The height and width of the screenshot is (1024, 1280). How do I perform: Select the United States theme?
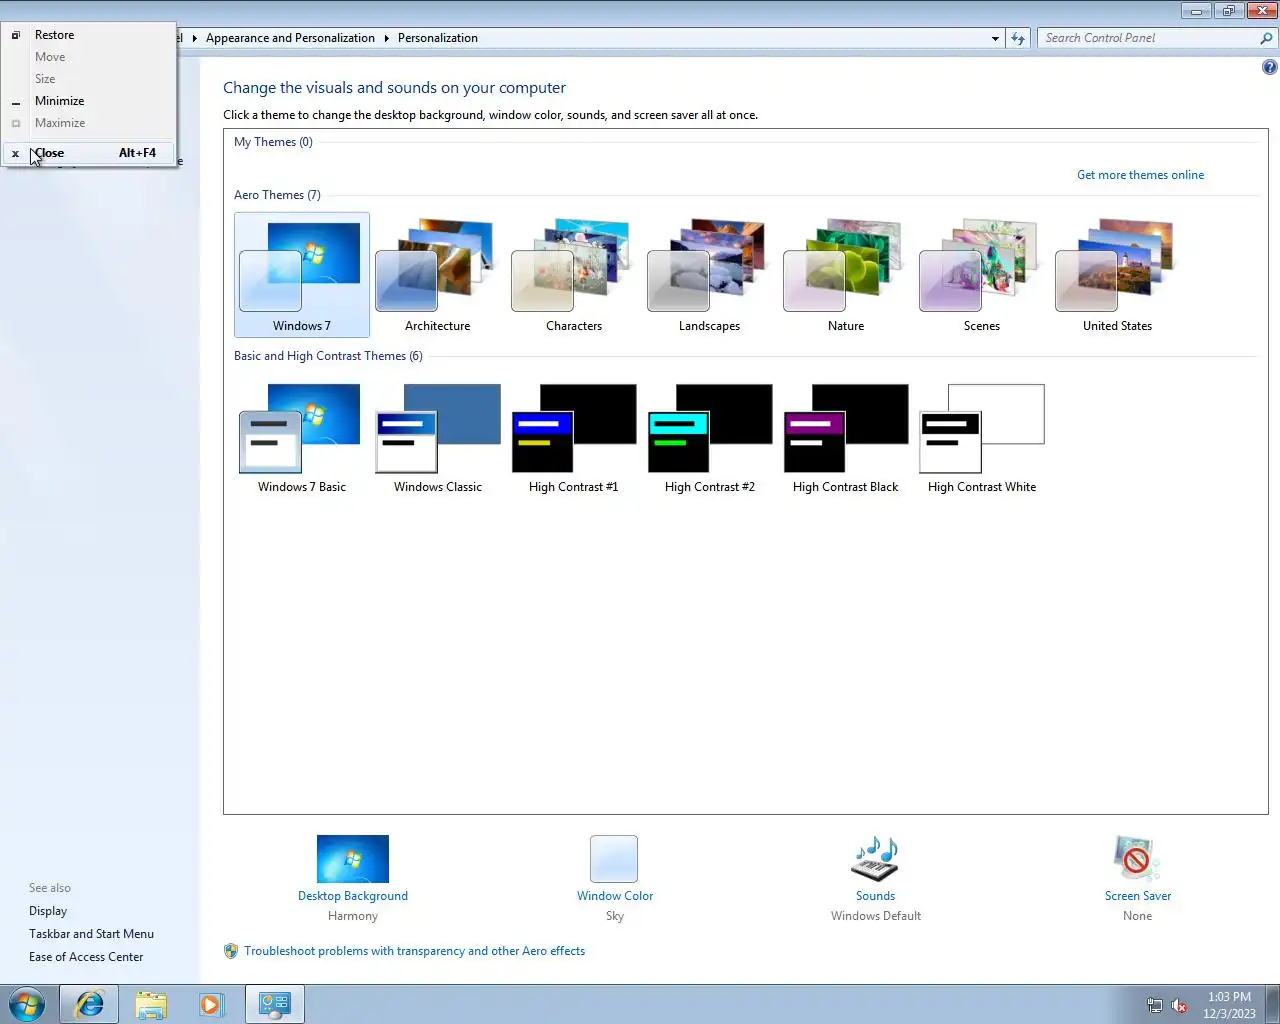click(1117, 275)
